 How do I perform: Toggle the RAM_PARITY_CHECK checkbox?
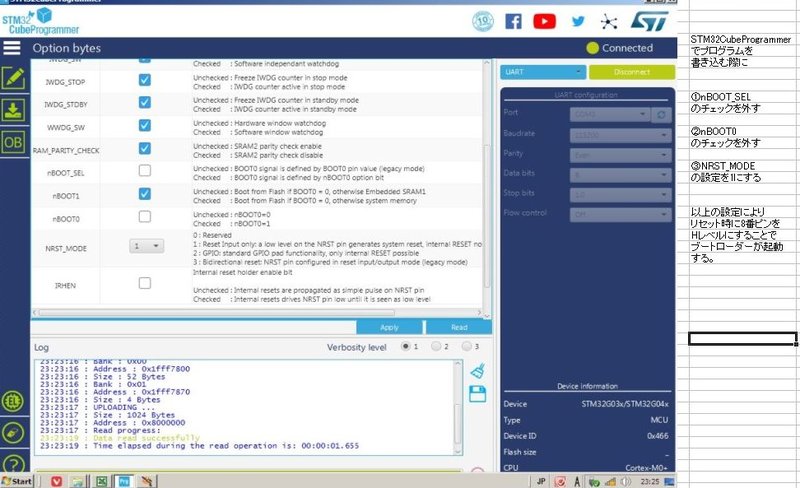click(145, 149)
